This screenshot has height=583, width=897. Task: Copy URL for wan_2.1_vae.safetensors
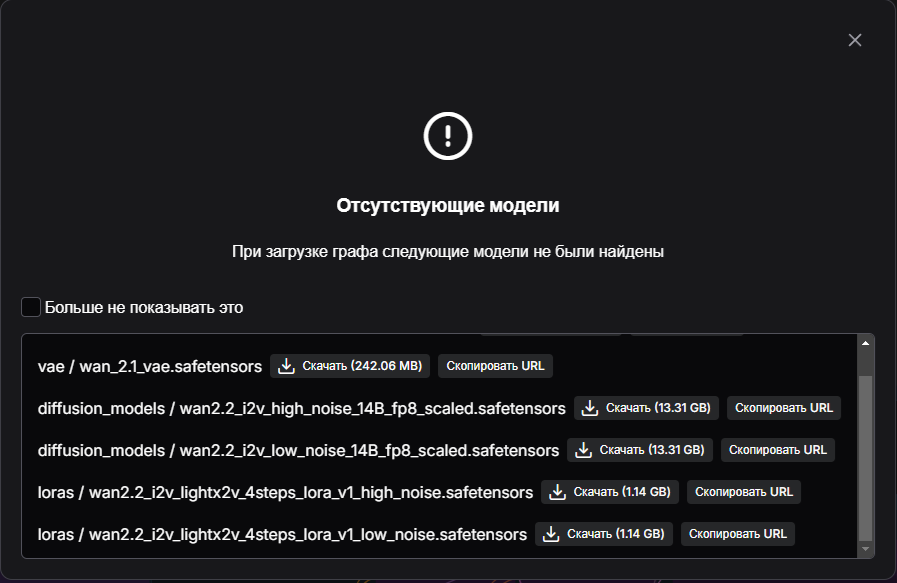pos(495,366)
